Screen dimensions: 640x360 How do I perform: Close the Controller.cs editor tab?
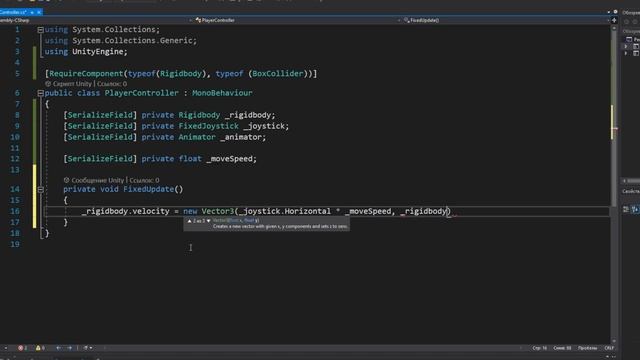pos(39,12)
